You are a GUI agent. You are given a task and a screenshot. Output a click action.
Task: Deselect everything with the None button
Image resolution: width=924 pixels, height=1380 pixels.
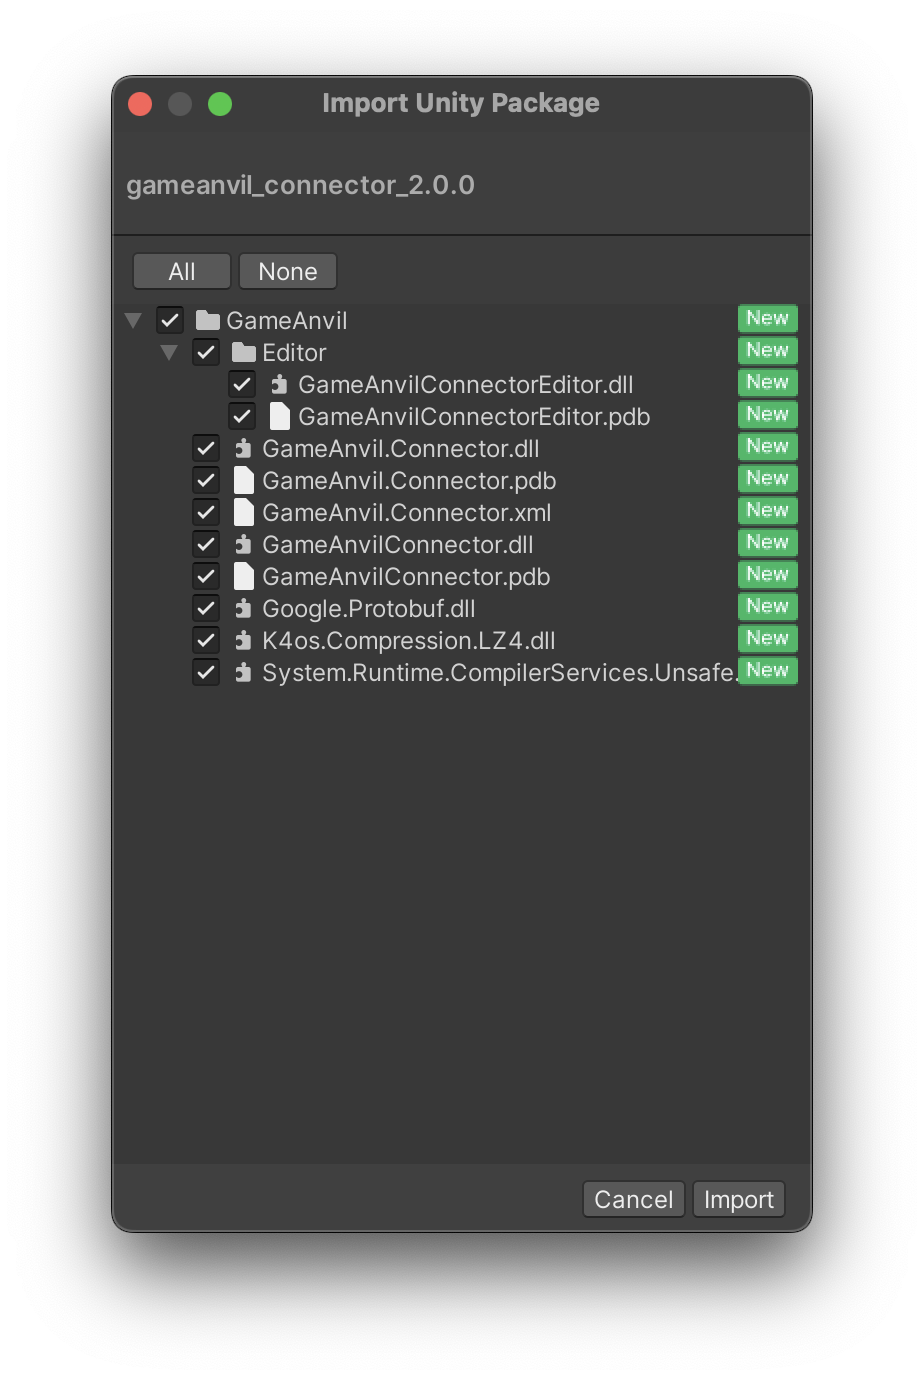(x=288, y=271)
